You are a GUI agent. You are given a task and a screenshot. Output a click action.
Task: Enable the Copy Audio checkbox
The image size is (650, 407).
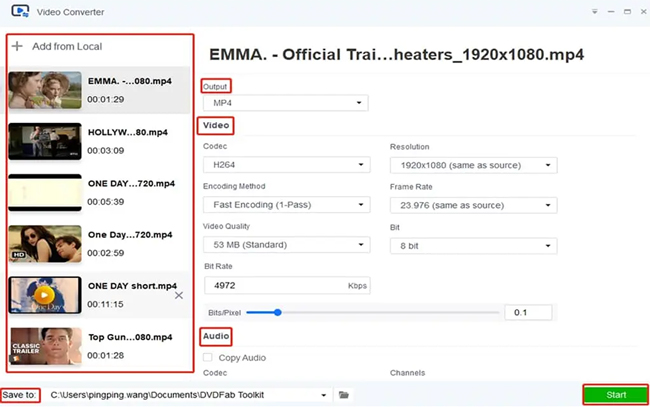pyautogui.click(x=208, y=357)
